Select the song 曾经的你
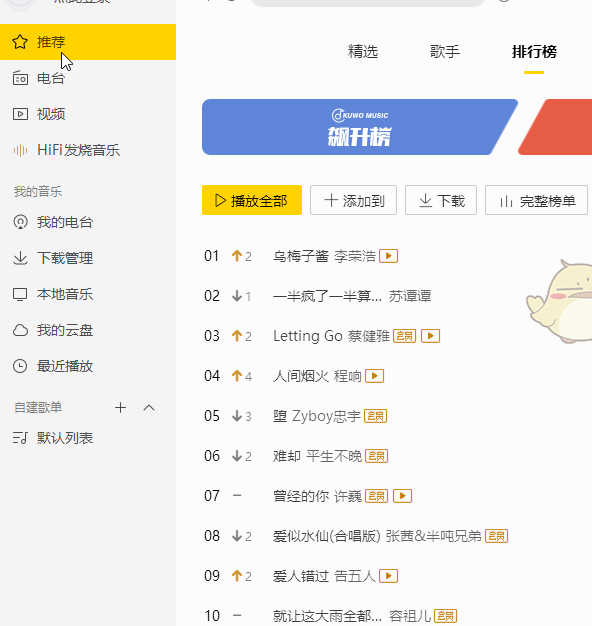This screenshot has height=626, width=592. [x=301, y=496]
